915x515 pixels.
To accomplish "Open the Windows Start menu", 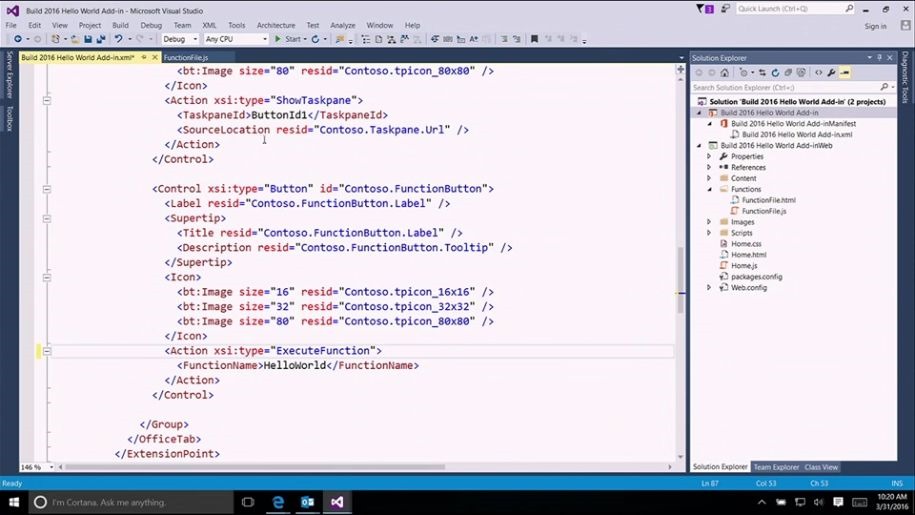I will (14, 502).
